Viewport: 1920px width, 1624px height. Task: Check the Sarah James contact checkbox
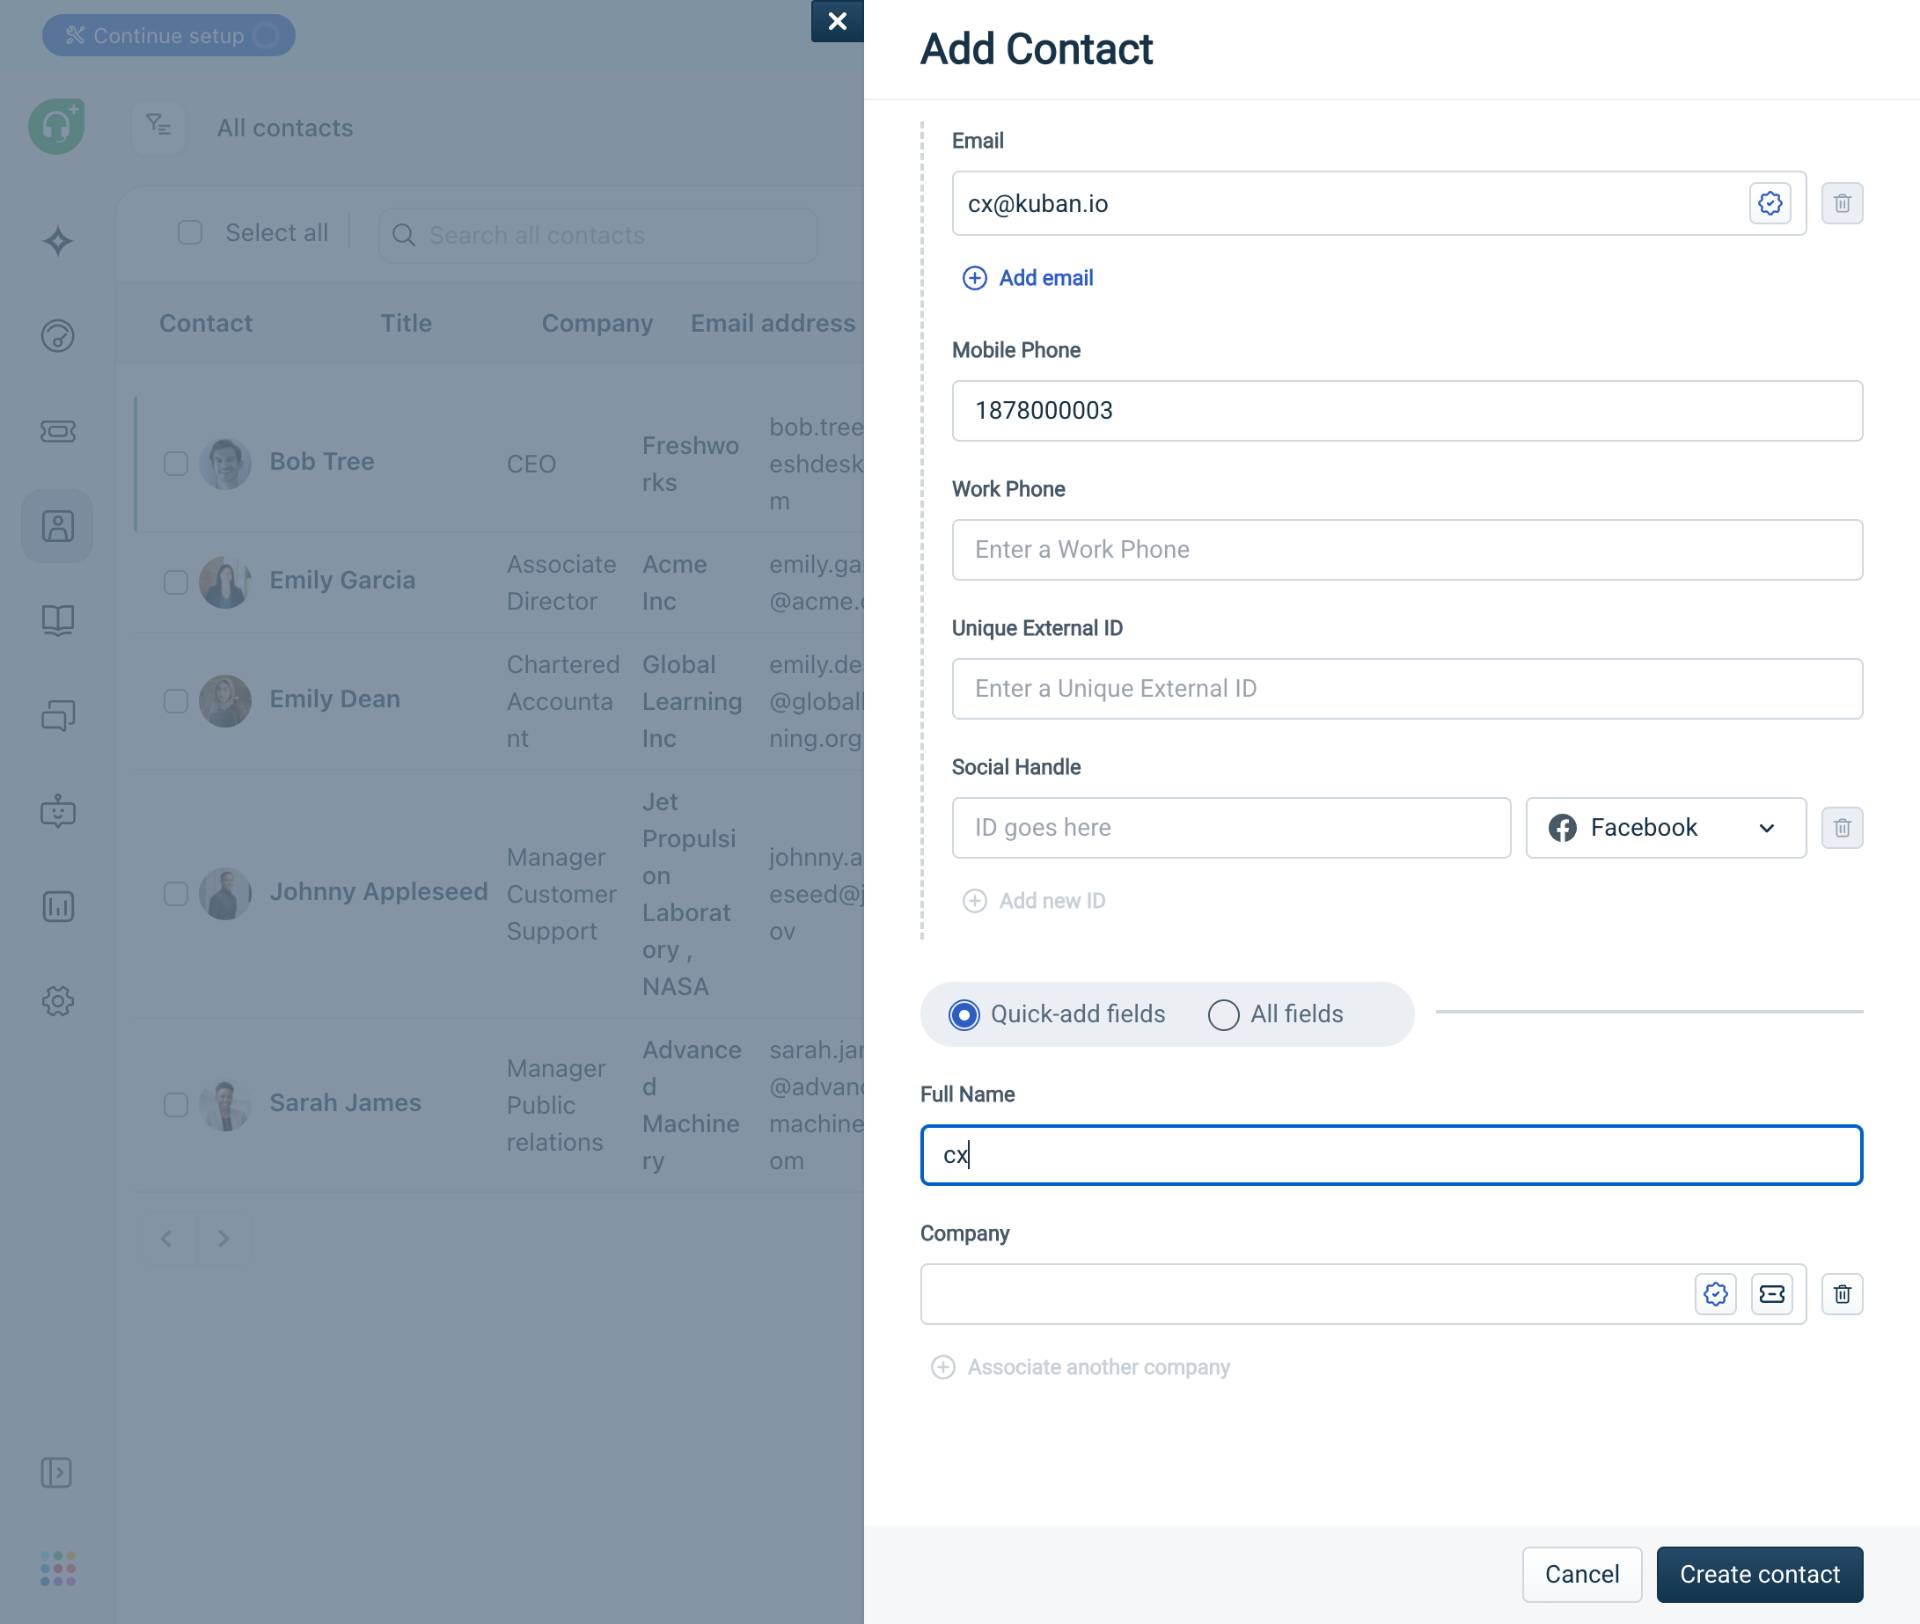tap(176, 1104)
